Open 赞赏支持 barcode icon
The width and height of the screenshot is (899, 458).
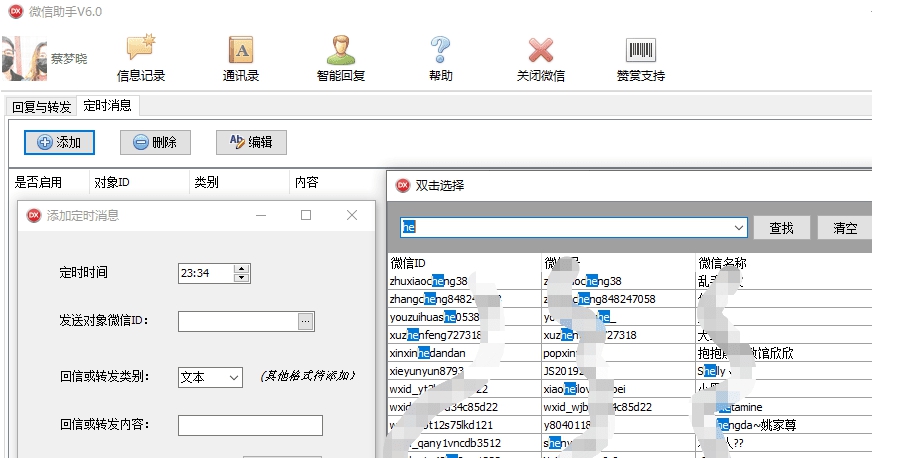pos(640,58)
